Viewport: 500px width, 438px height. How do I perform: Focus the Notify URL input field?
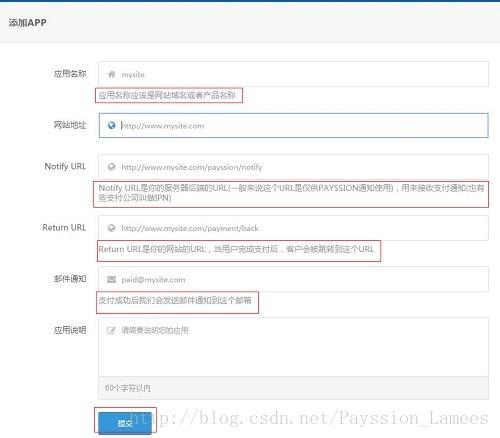click(x=293, y=167)
